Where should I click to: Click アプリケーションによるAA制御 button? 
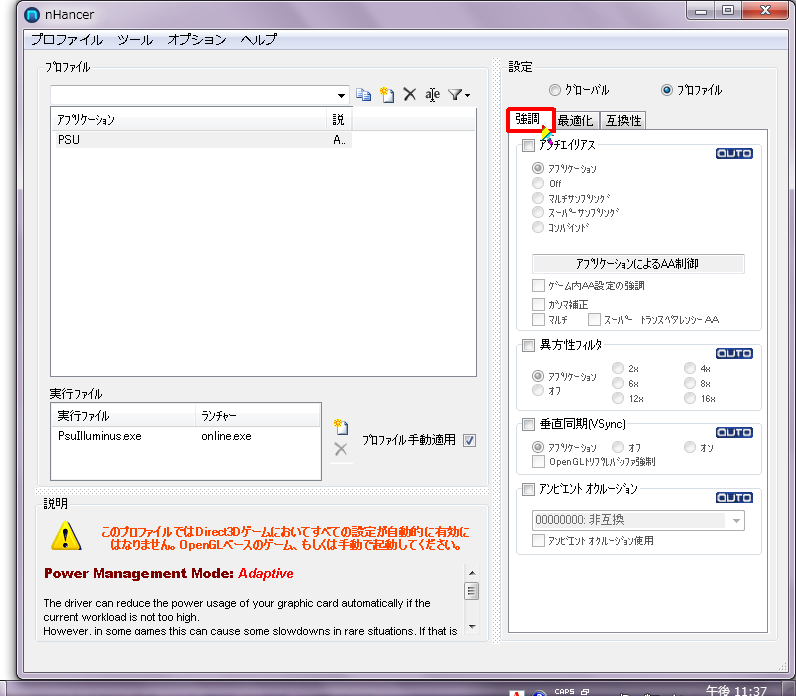(x=638, y=263)
